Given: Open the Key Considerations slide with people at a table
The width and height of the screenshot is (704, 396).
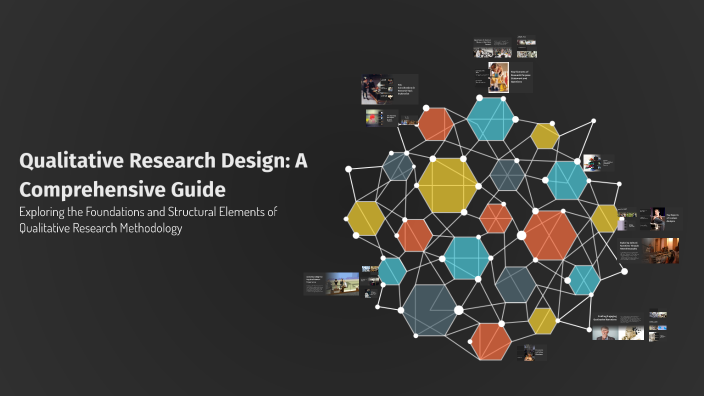Looking at the screenshot, I should point(389,89).
